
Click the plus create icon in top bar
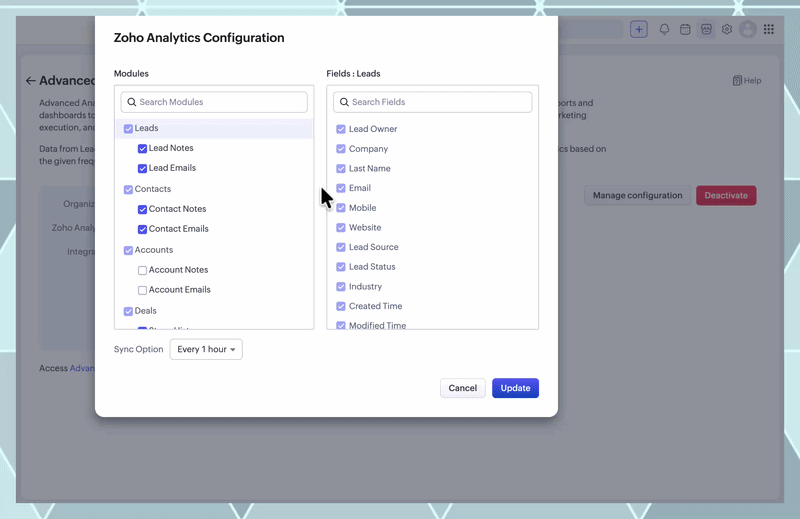pos(638,29)
